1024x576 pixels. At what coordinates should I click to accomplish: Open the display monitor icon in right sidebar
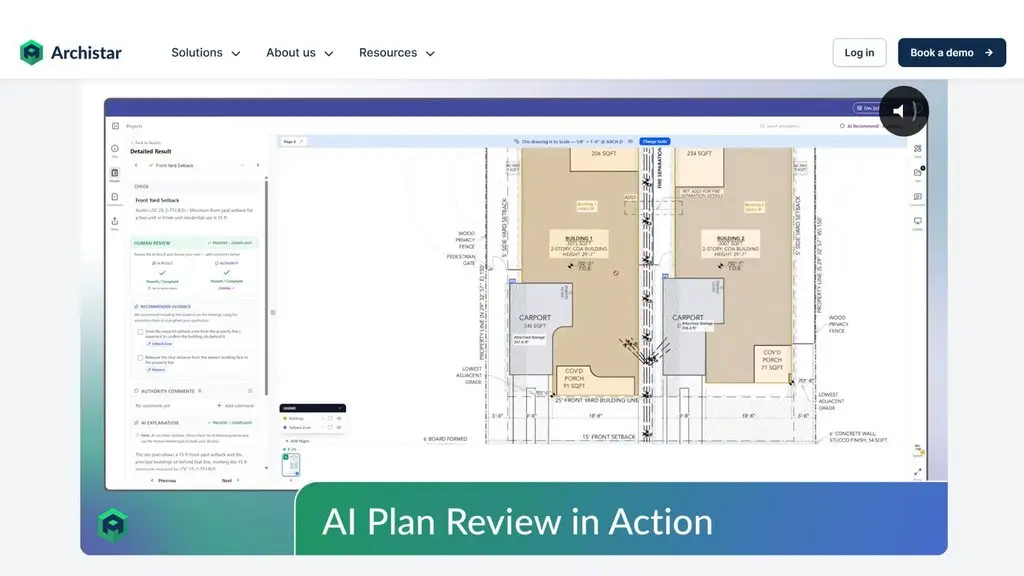[x=918, y=222]
